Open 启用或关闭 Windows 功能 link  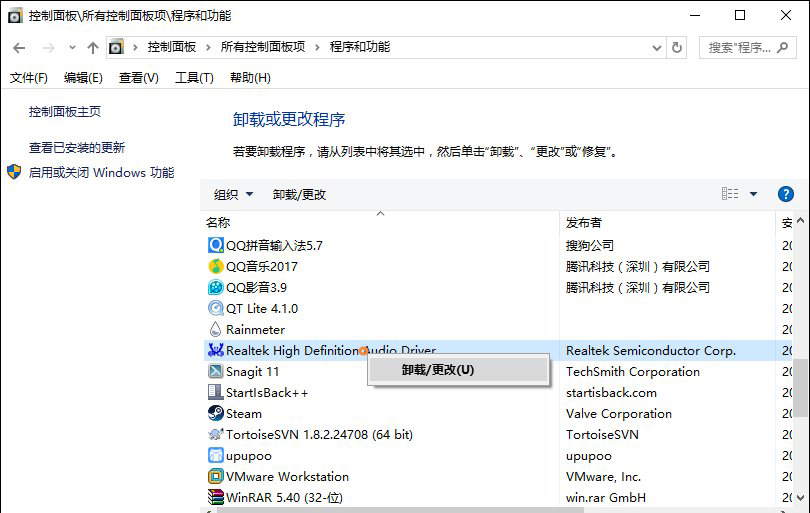pos(101,173)
